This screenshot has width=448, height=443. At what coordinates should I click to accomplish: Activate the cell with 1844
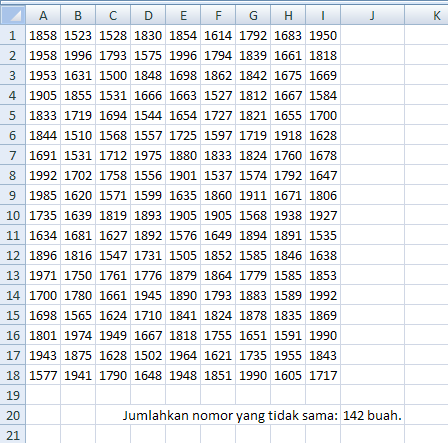click(43, 135)
